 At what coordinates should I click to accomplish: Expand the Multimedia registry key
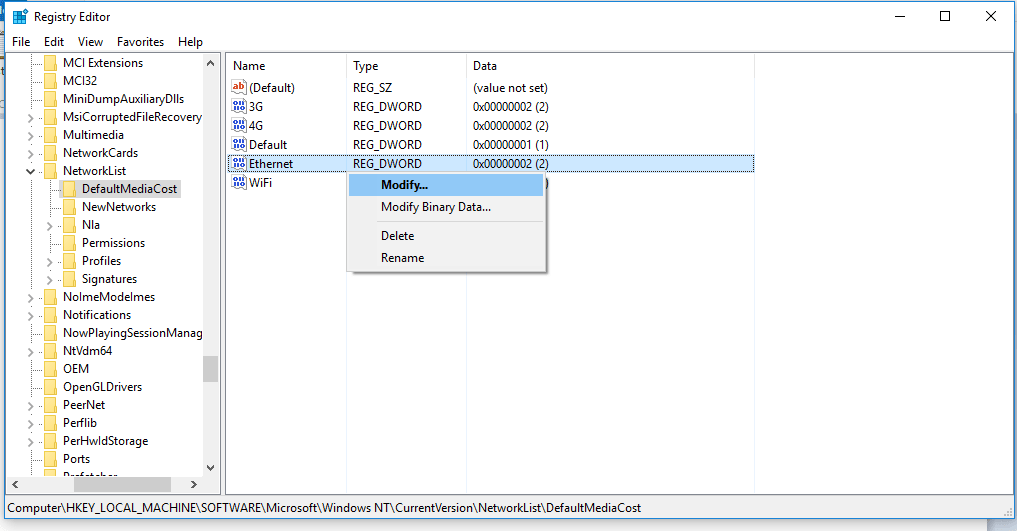pyautogui.click(x=31, y=135)
